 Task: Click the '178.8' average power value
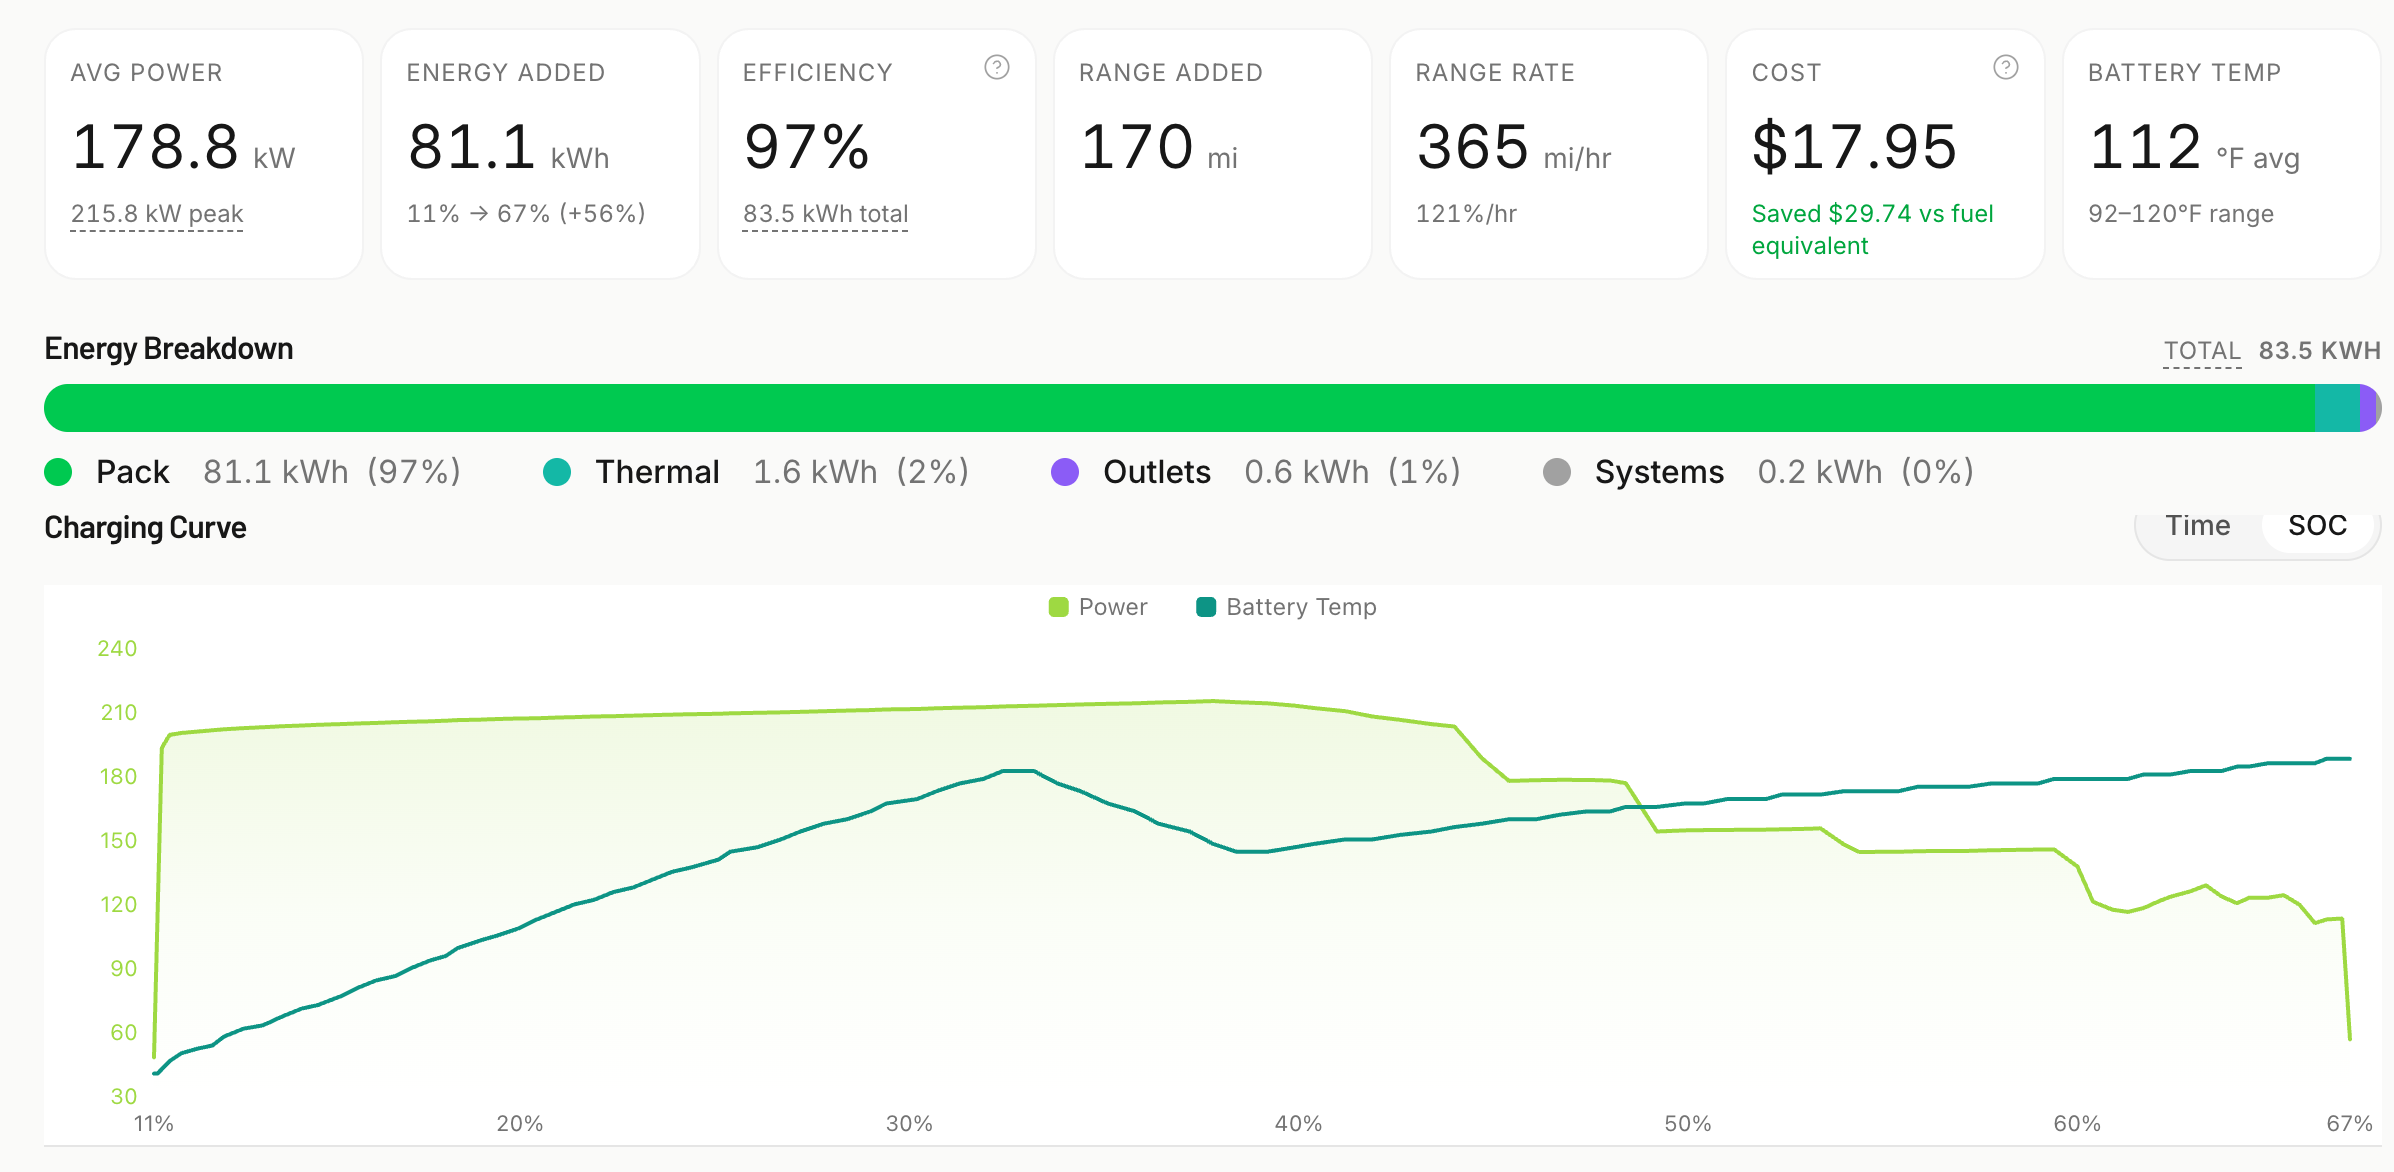155,147
